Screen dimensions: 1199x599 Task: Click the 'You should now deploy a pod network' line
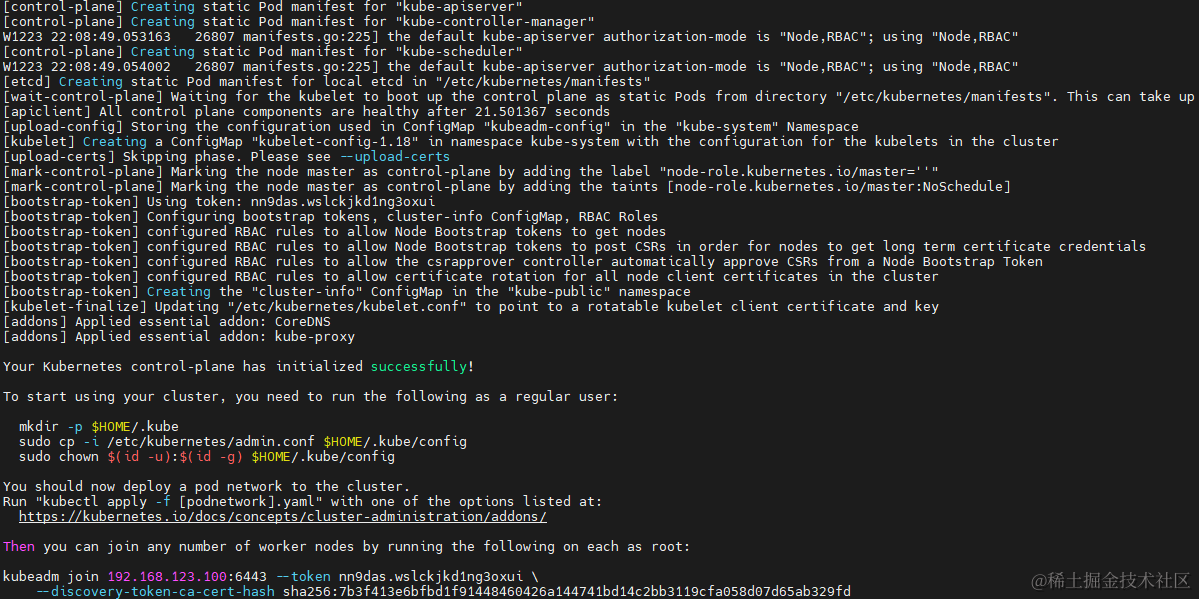206,487
